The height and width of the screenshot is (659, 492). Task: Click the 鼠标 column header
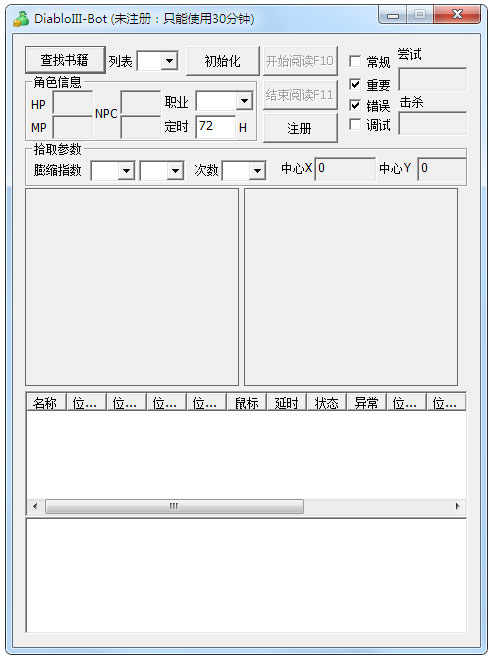point(247,403)
